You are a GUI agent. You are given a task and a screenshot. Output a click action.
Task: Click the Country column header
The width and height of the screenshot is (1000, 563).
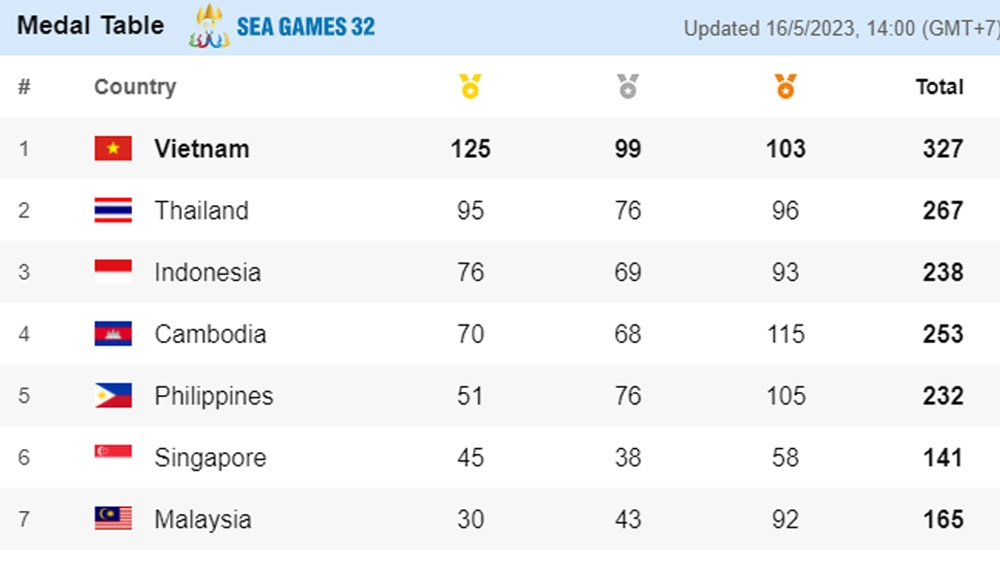pyautogui.click(x=135, y=87)
